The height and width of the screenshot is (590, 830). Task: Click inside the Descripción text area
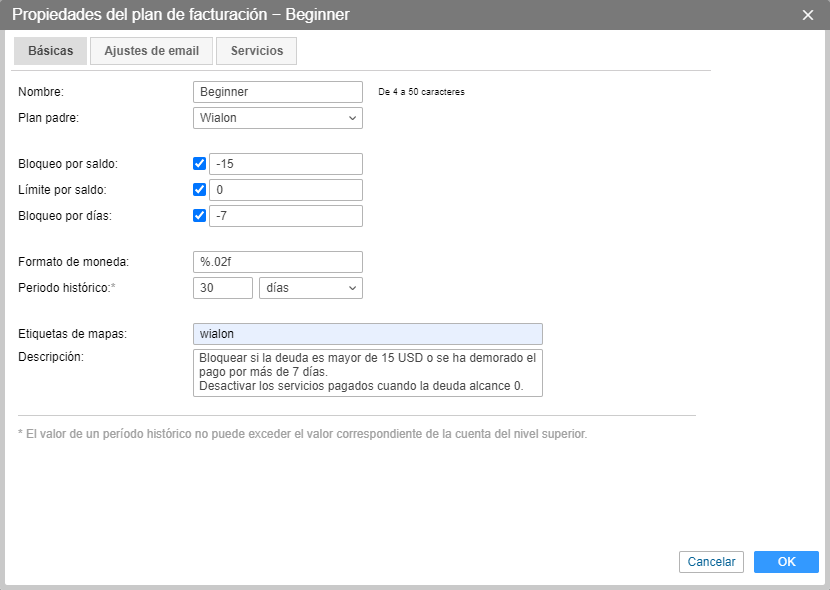(367, 372)
